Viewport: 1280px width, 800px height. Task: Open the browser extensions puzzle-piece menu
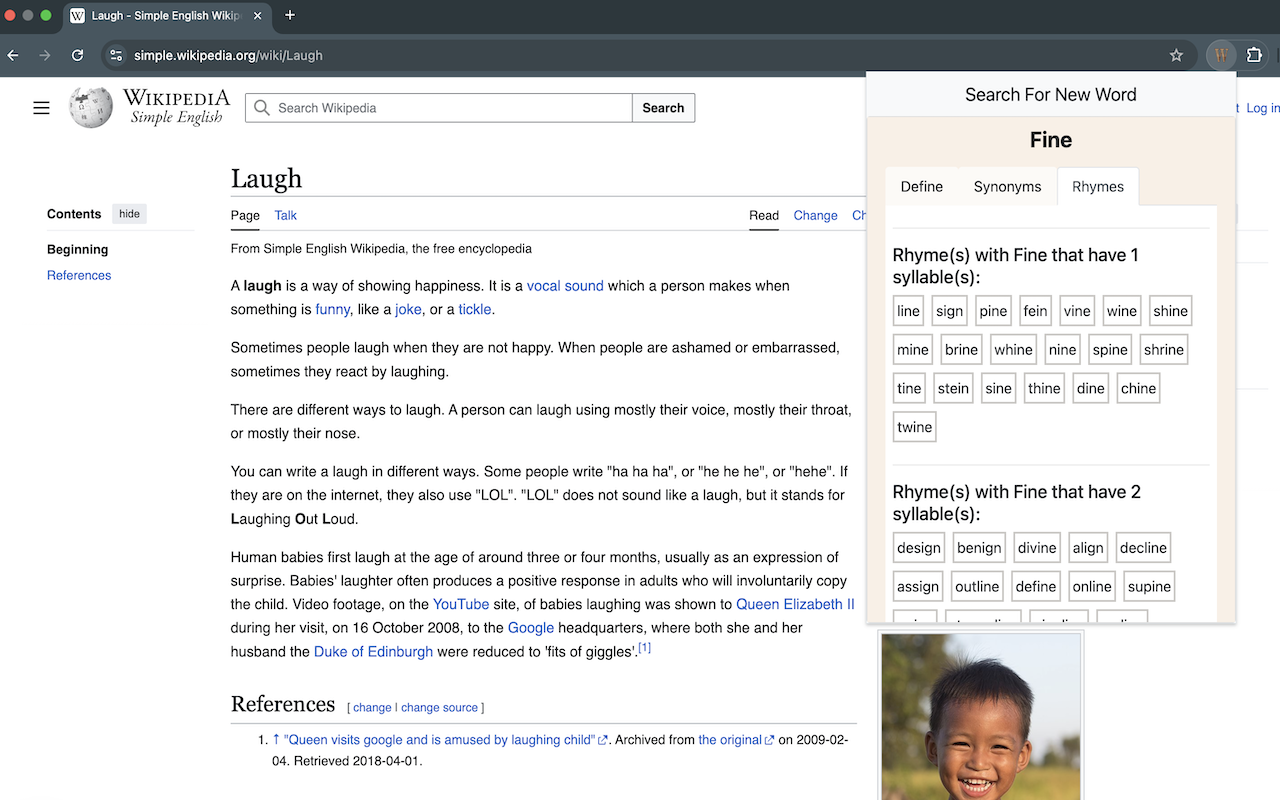(1254, 55)
